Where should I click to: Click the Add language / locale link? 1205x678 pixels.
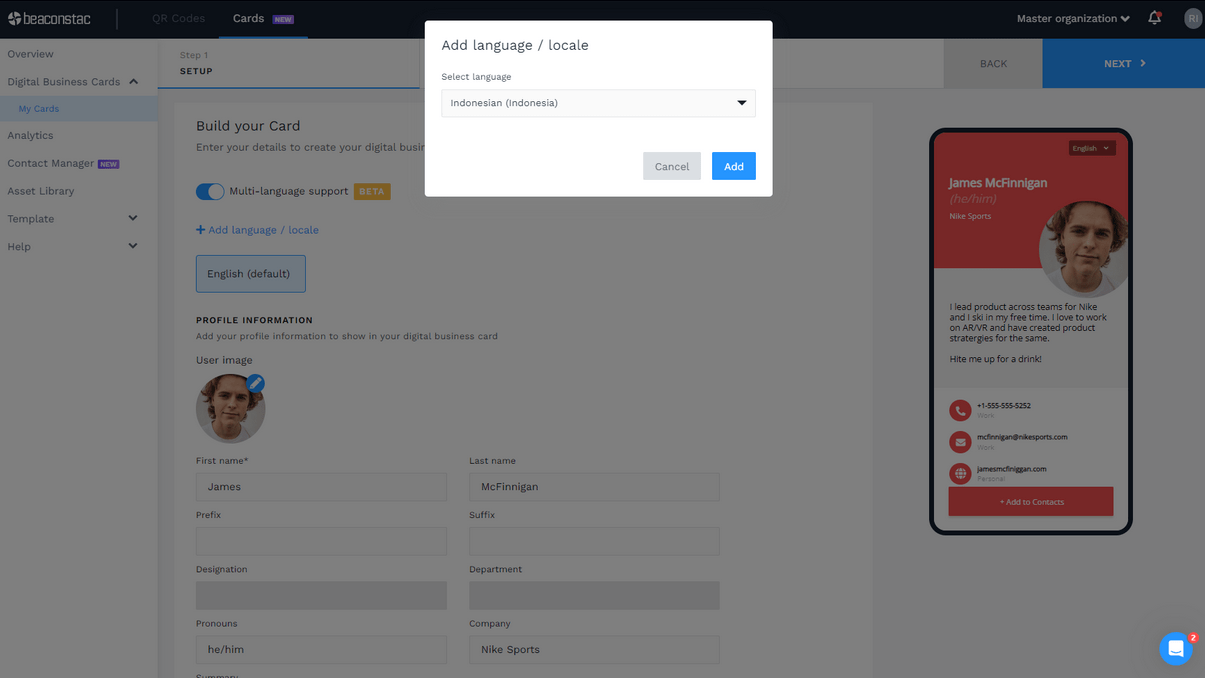257,230
